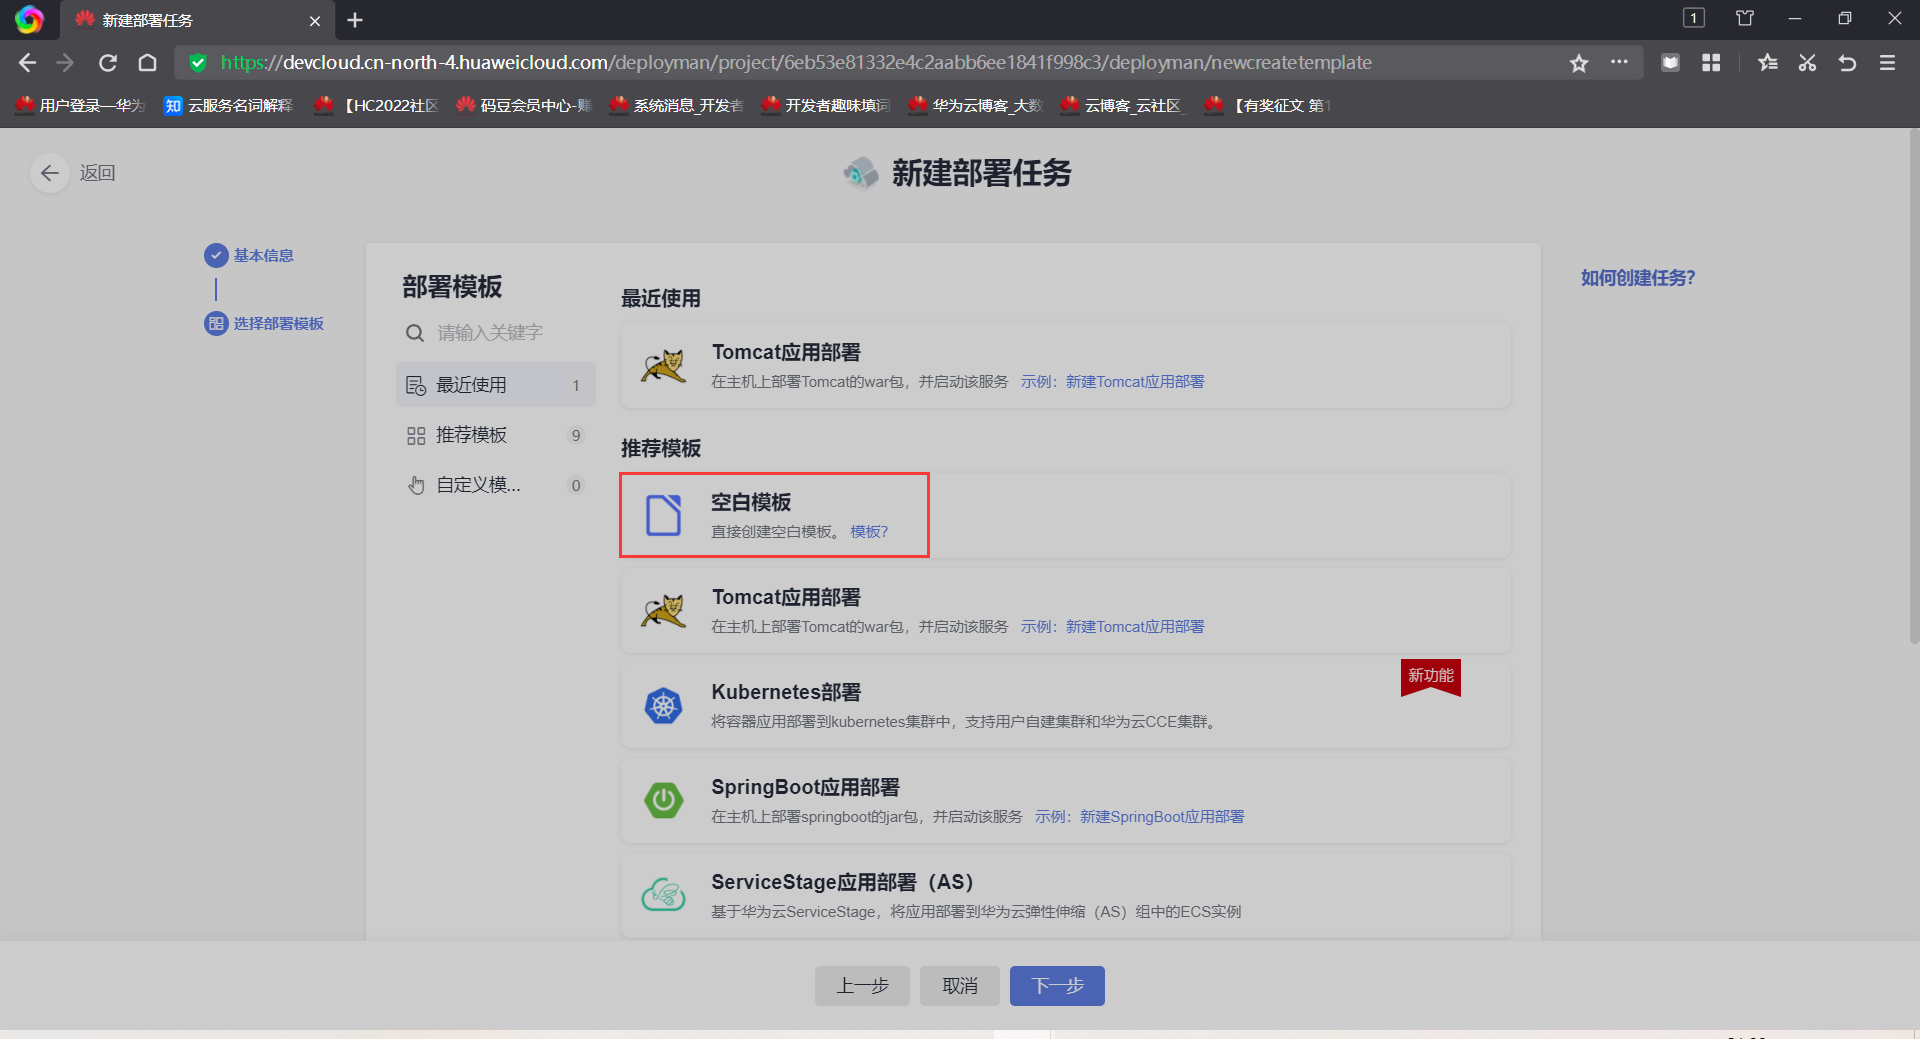Viewport: 1920px width, 1039px height.
Task: Select the SpringBoot应用部署 template title
Action: [x=805, y=787]
